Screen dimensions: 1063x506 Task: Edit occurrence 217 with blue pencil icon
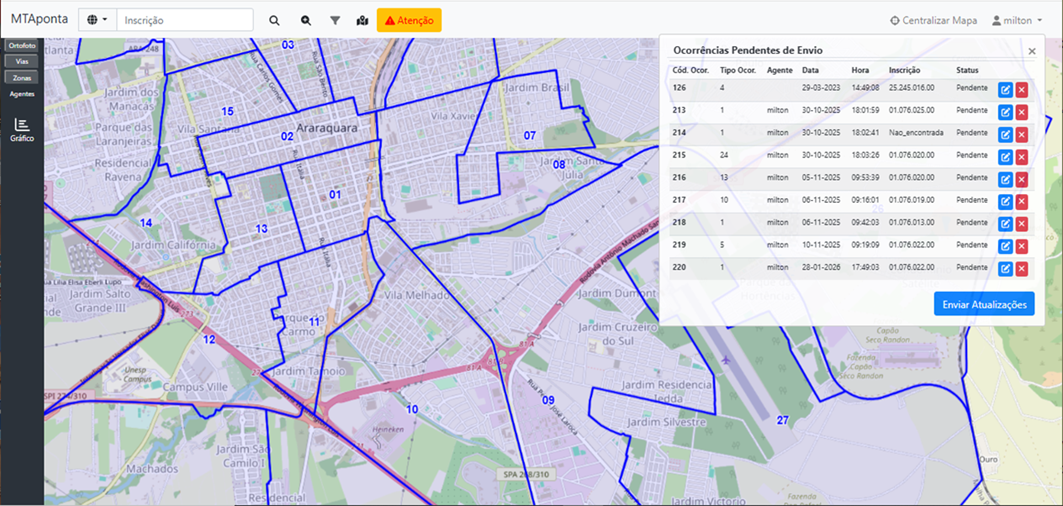[1005, 201]
